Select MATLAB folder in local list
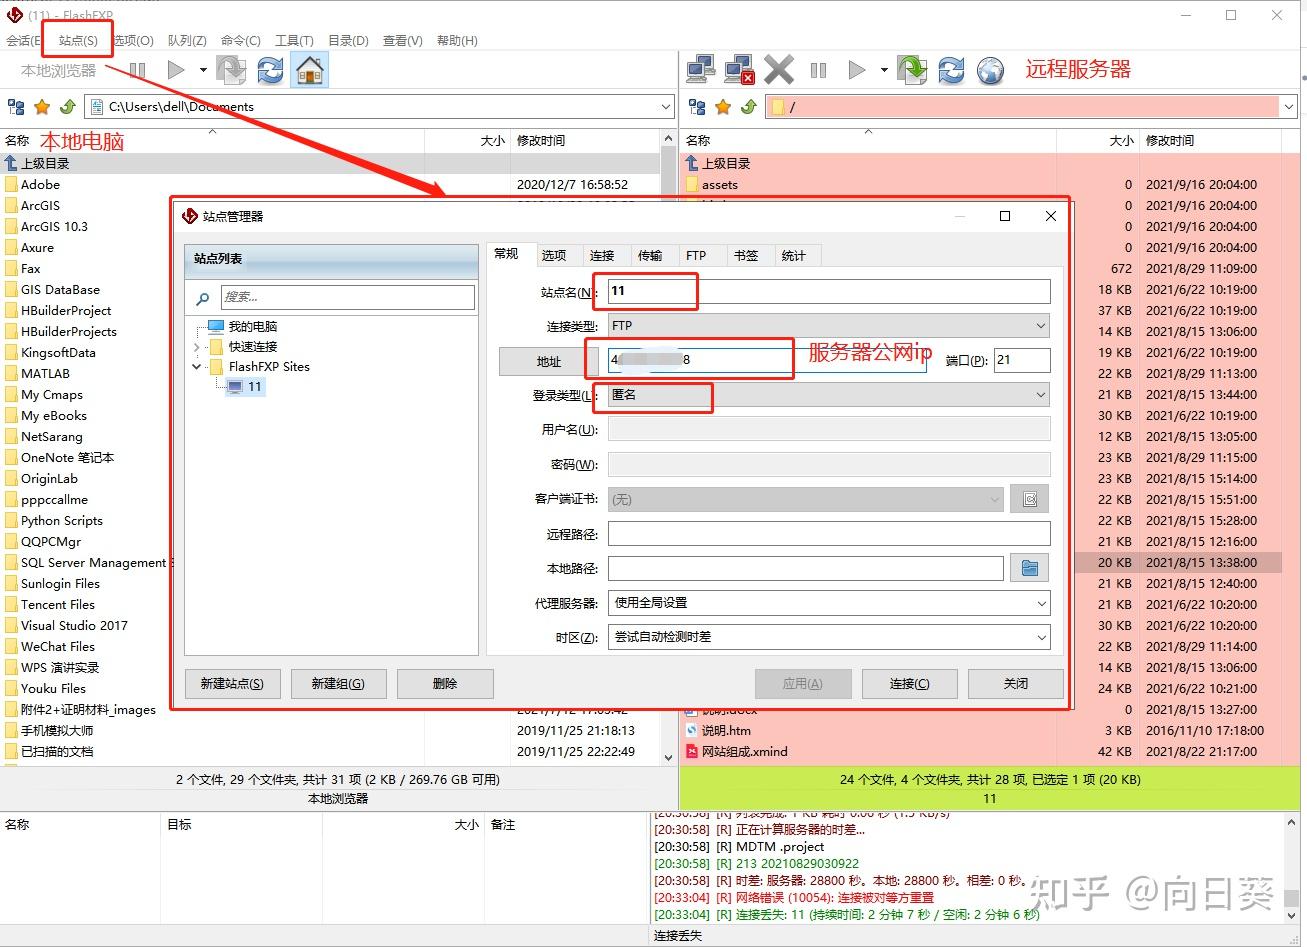 click(45, 374)
